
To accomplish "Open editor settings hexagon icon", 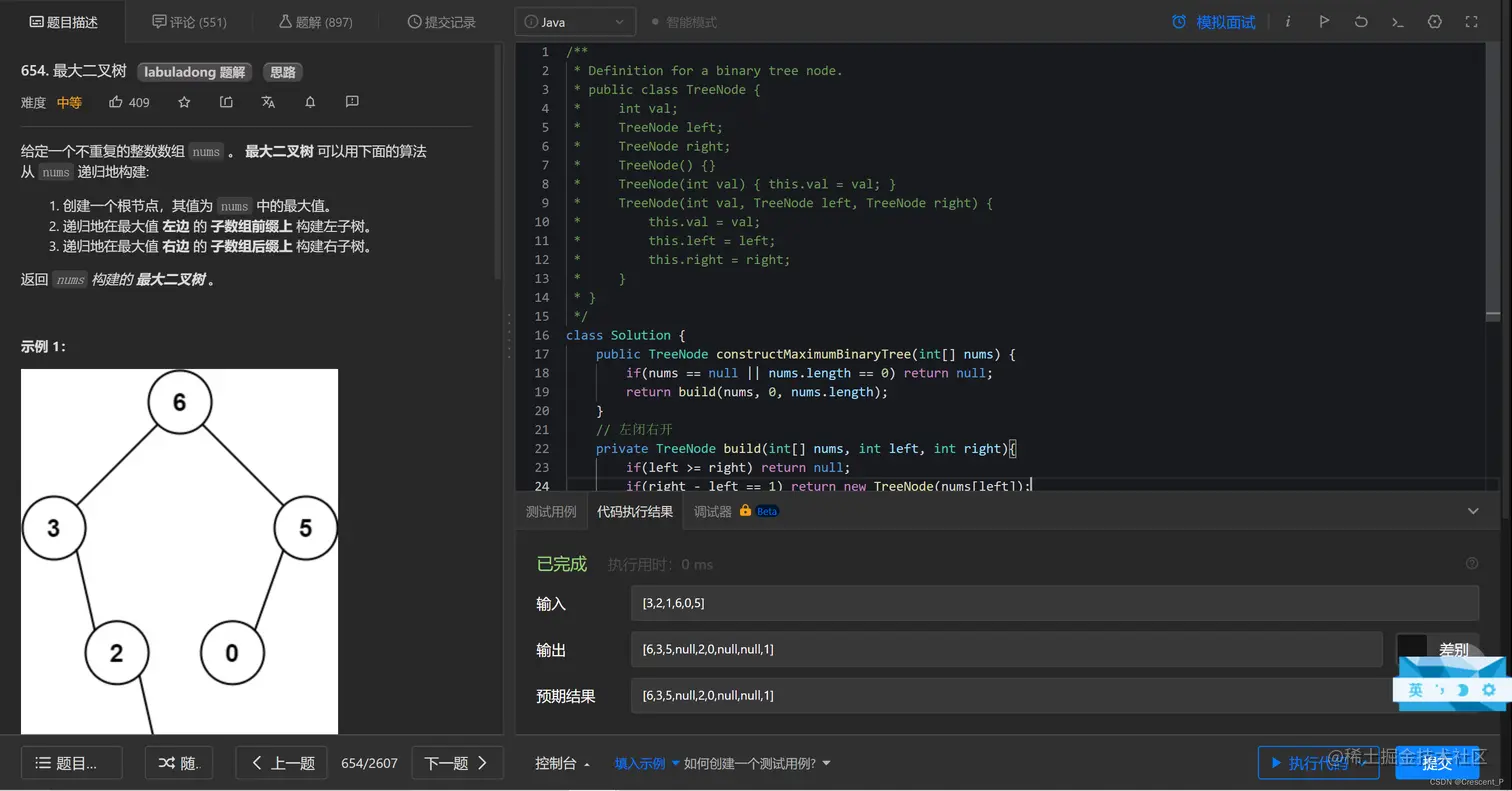I will [1435, 21].
